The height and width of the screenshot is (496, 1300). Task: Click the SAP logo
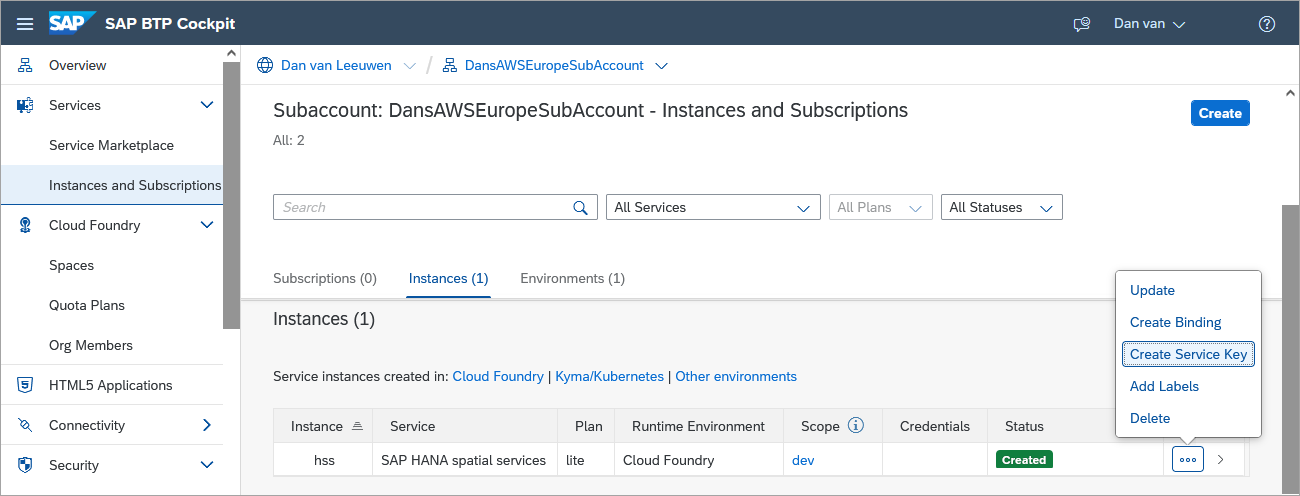[x=72, y=23]
